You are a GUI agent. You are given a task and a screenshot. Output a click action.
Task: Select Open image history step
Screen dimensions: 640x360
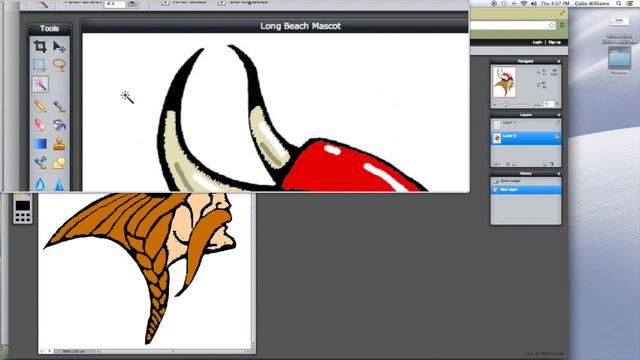click(526, 180)
